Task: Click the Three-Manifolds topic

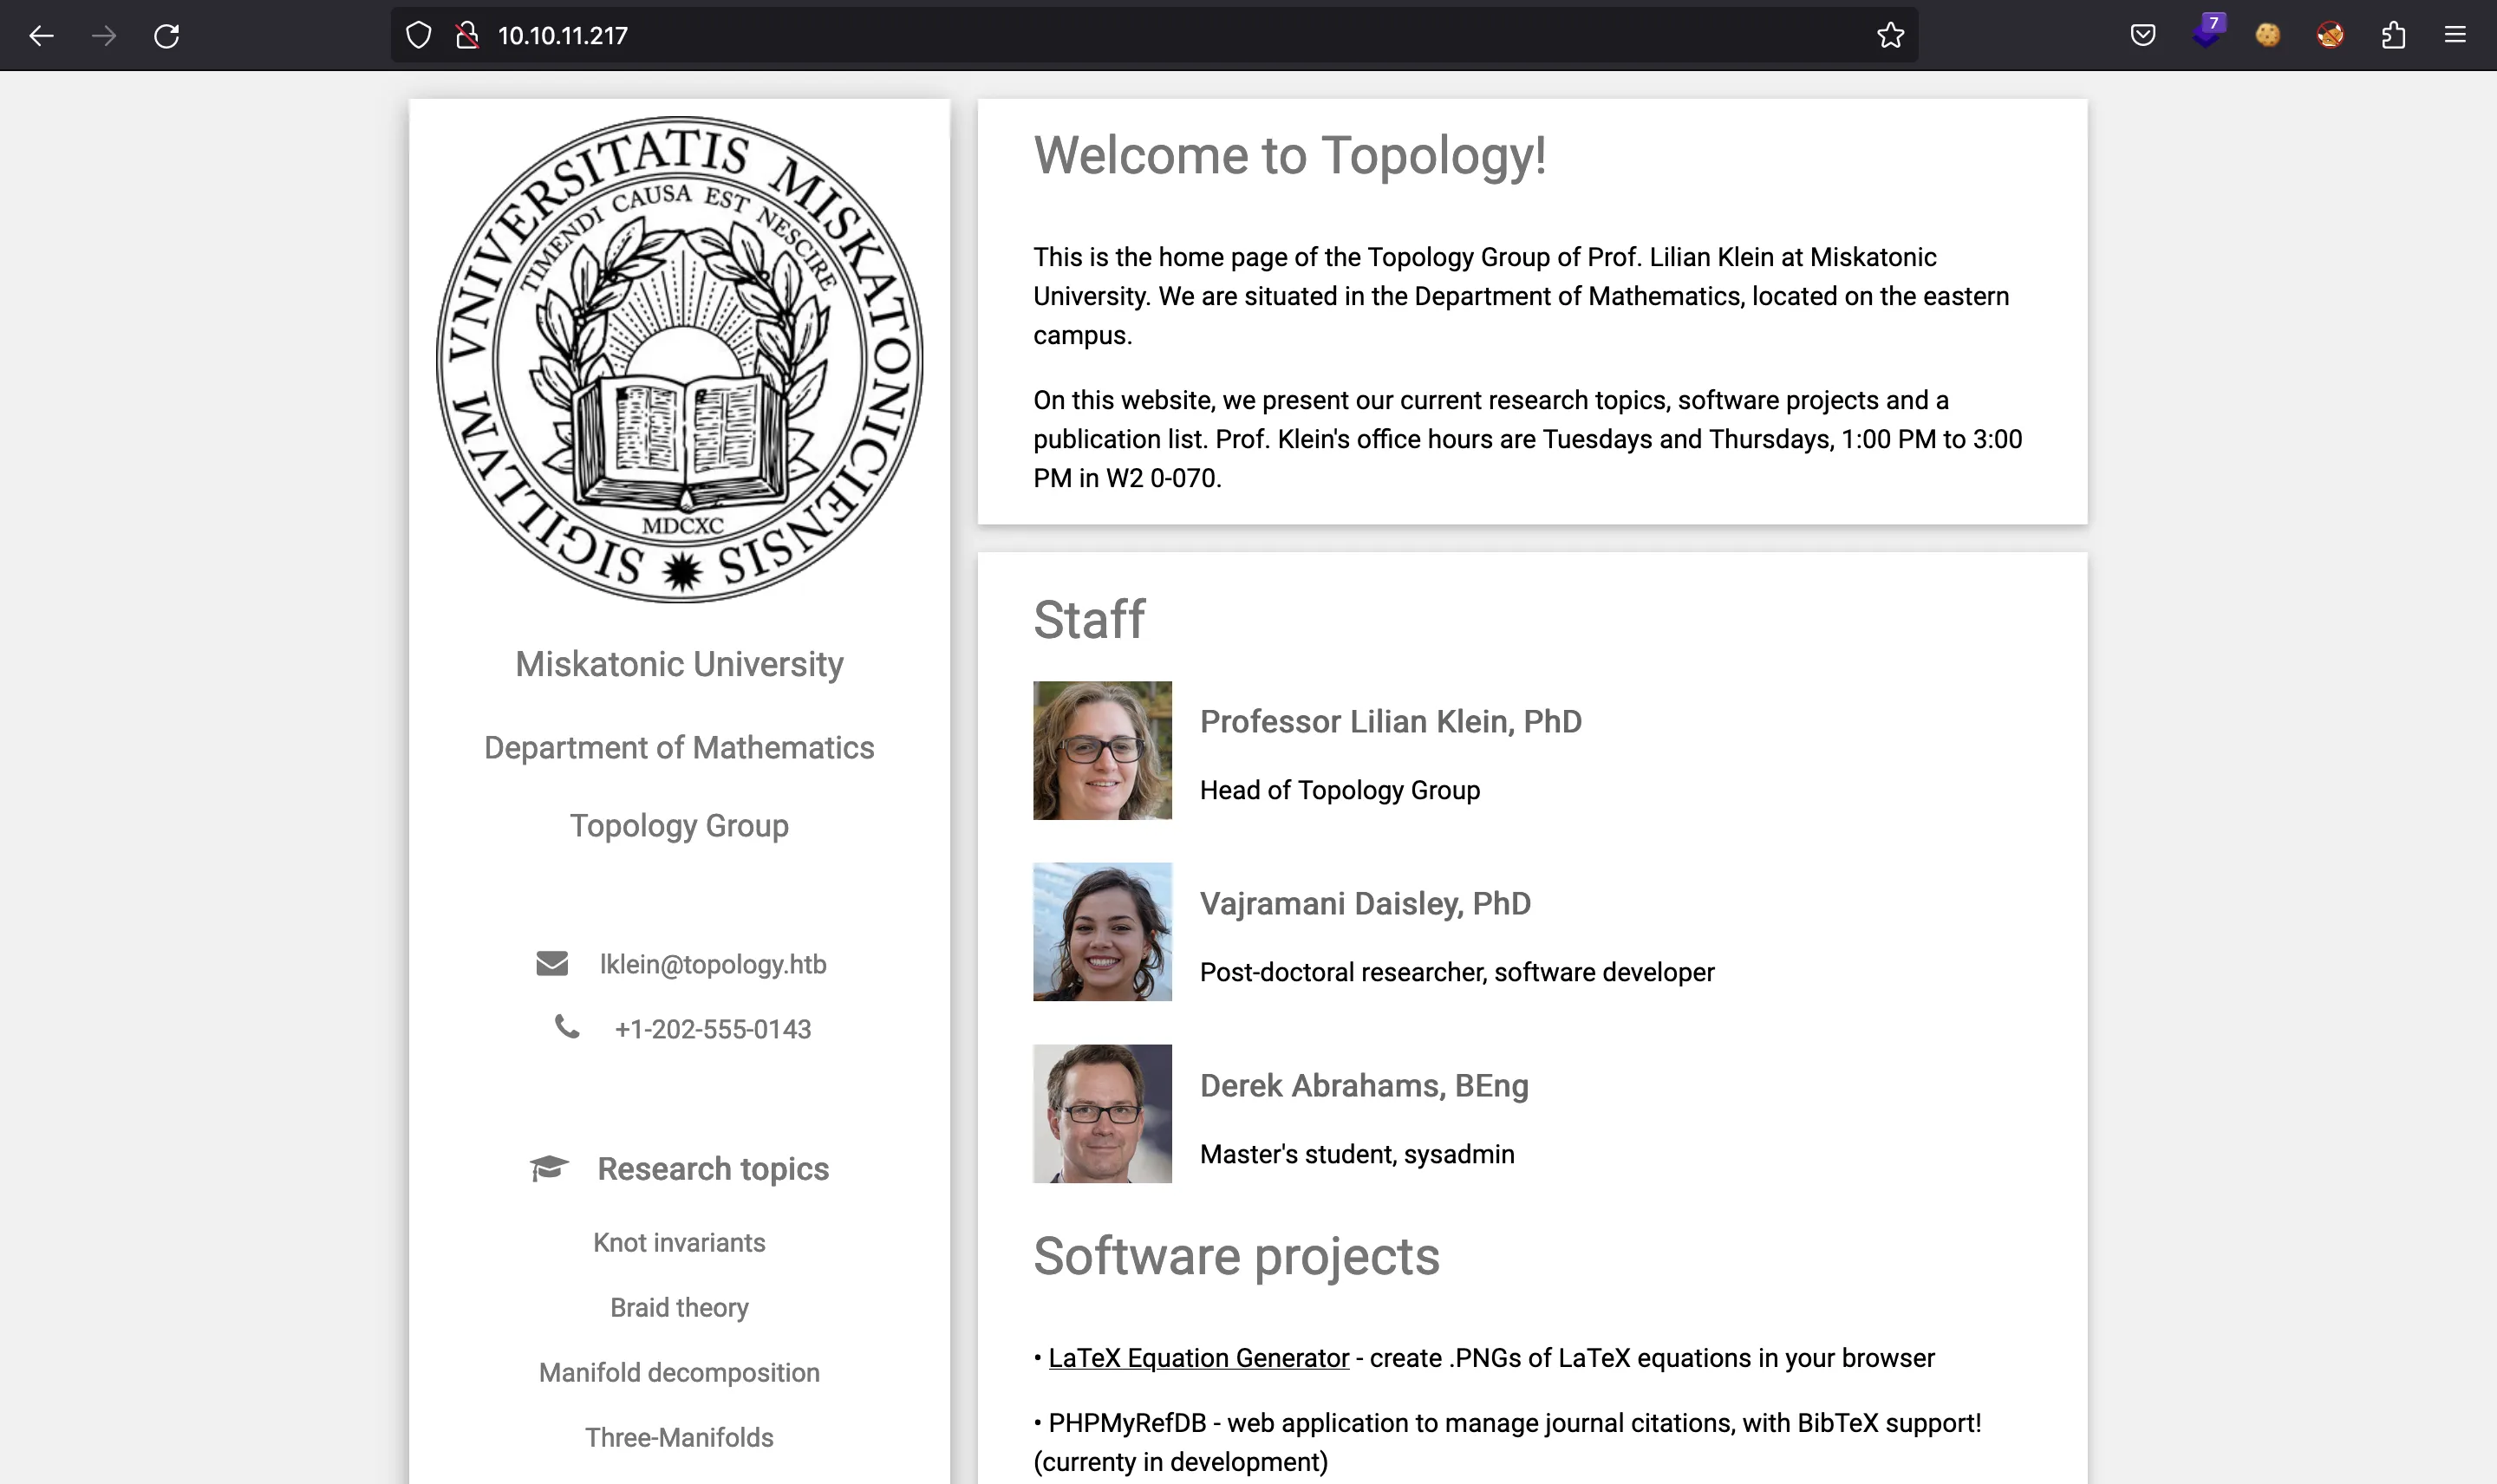Action: (679, 1438)
